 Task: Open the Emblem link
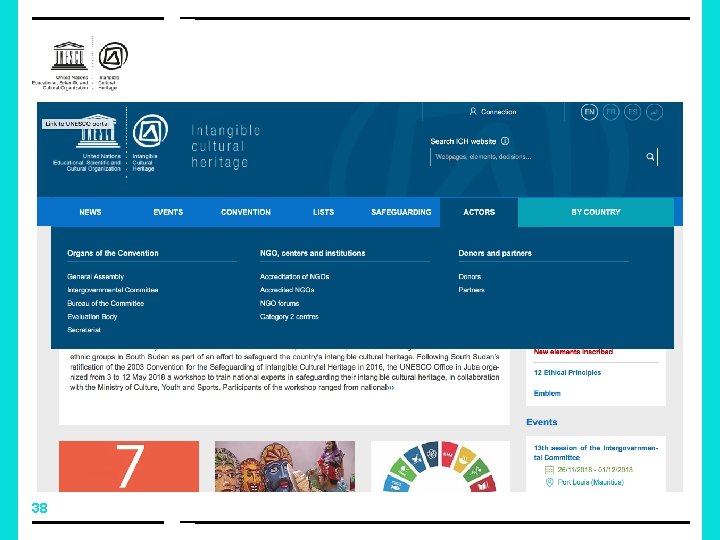point(547,393)
